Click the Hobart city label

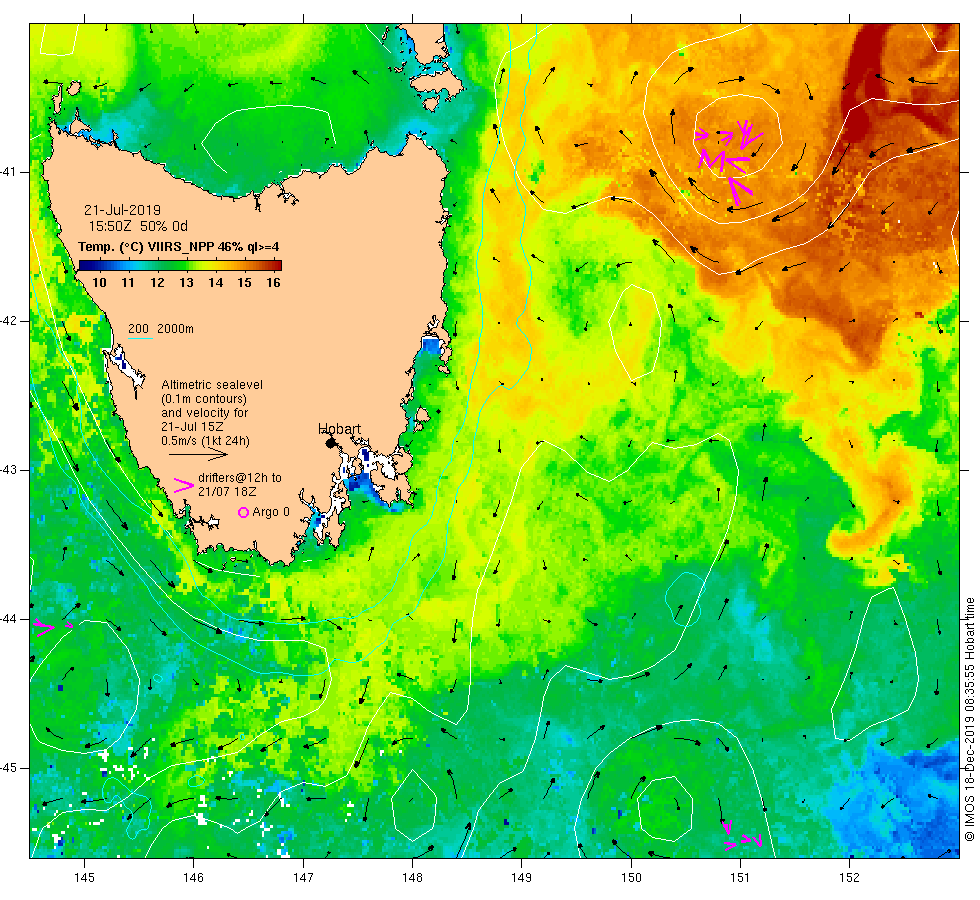pyautogui.click(x=339, y=429)
